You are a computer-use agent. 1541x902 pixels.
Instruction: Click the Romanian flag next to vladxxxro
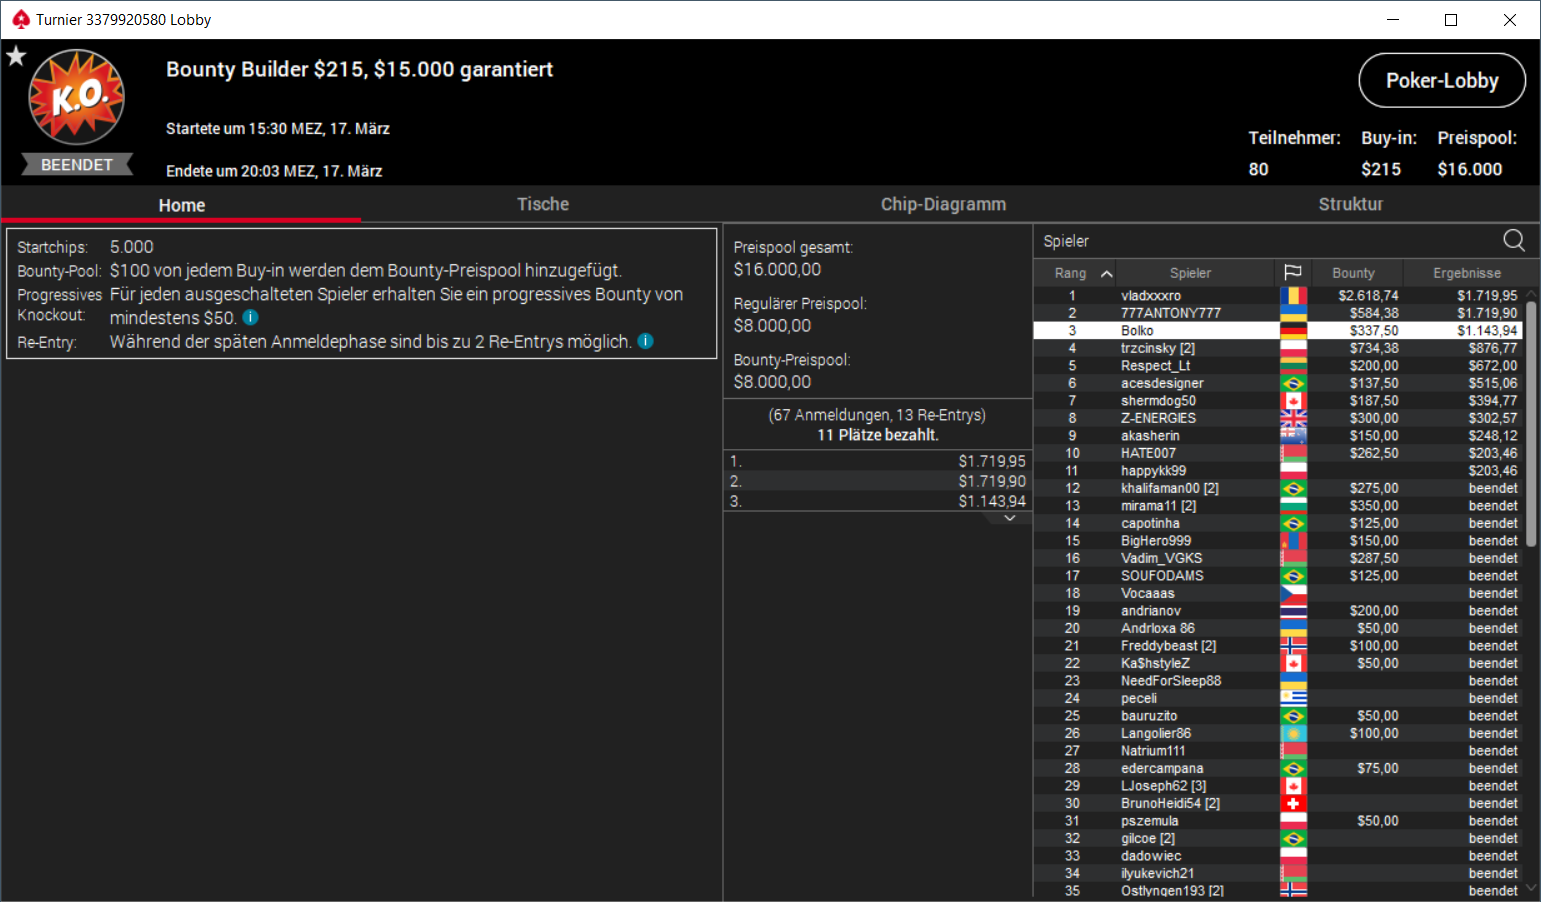1293,295
